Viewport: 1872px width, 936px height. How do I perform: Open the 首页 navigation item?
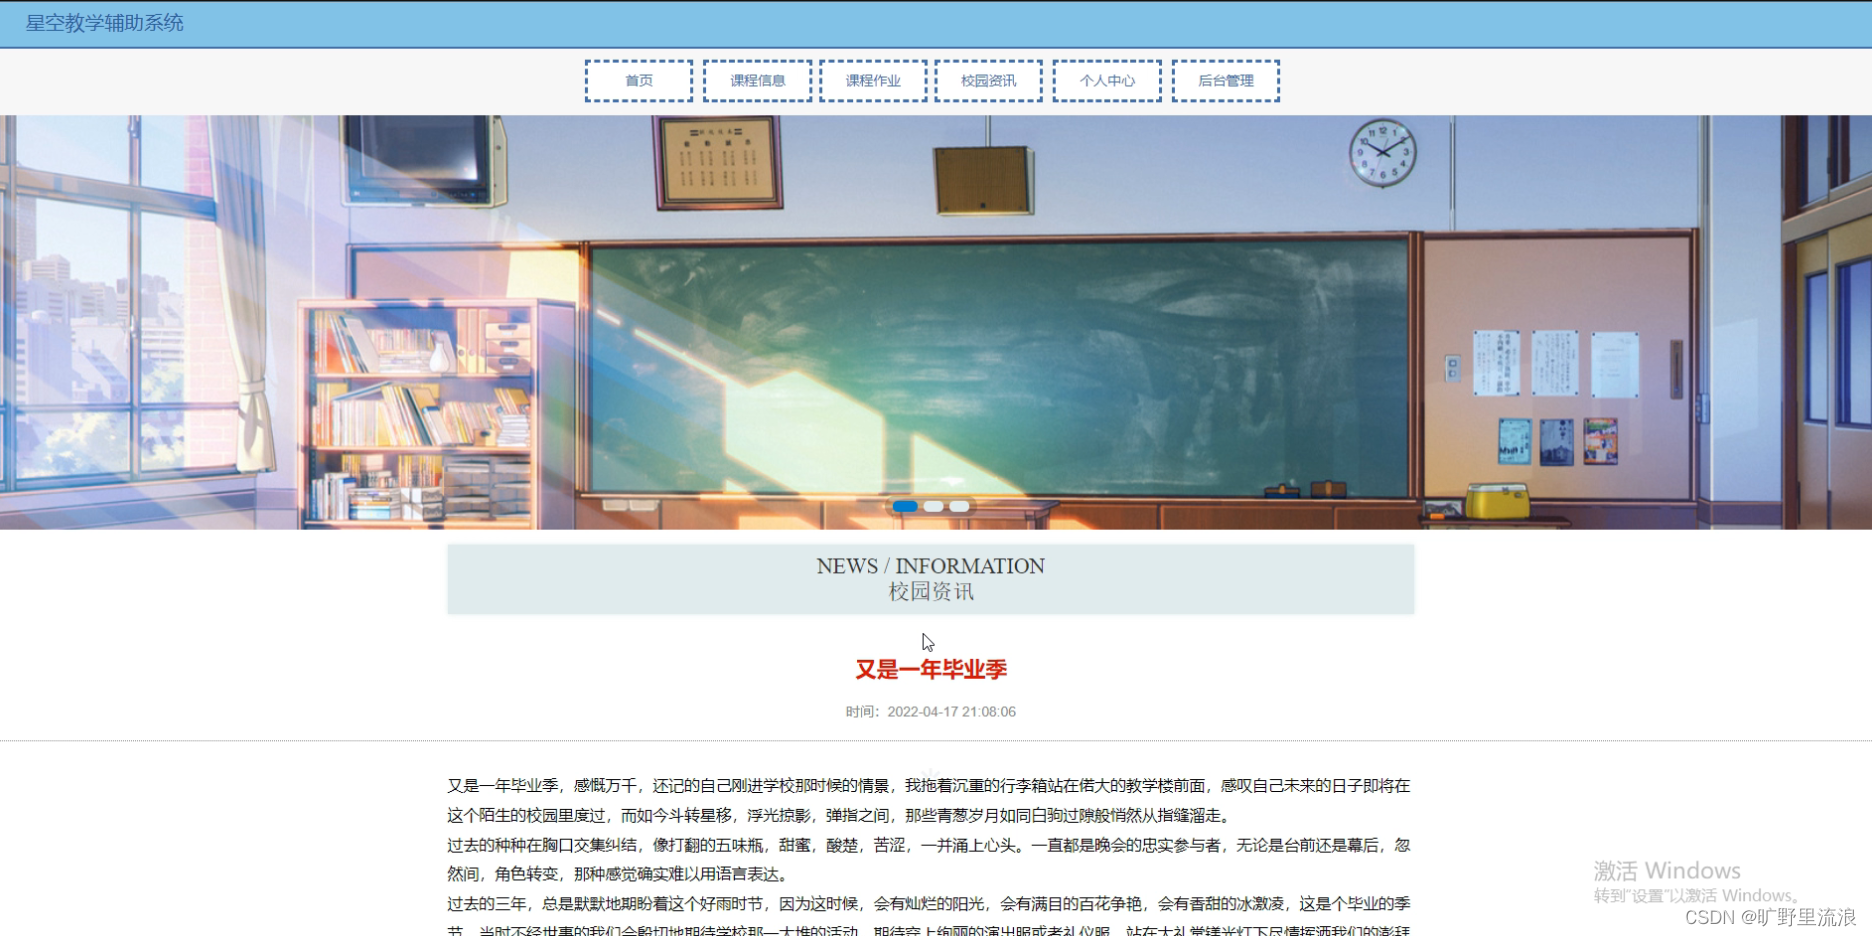tap(639, 80)
